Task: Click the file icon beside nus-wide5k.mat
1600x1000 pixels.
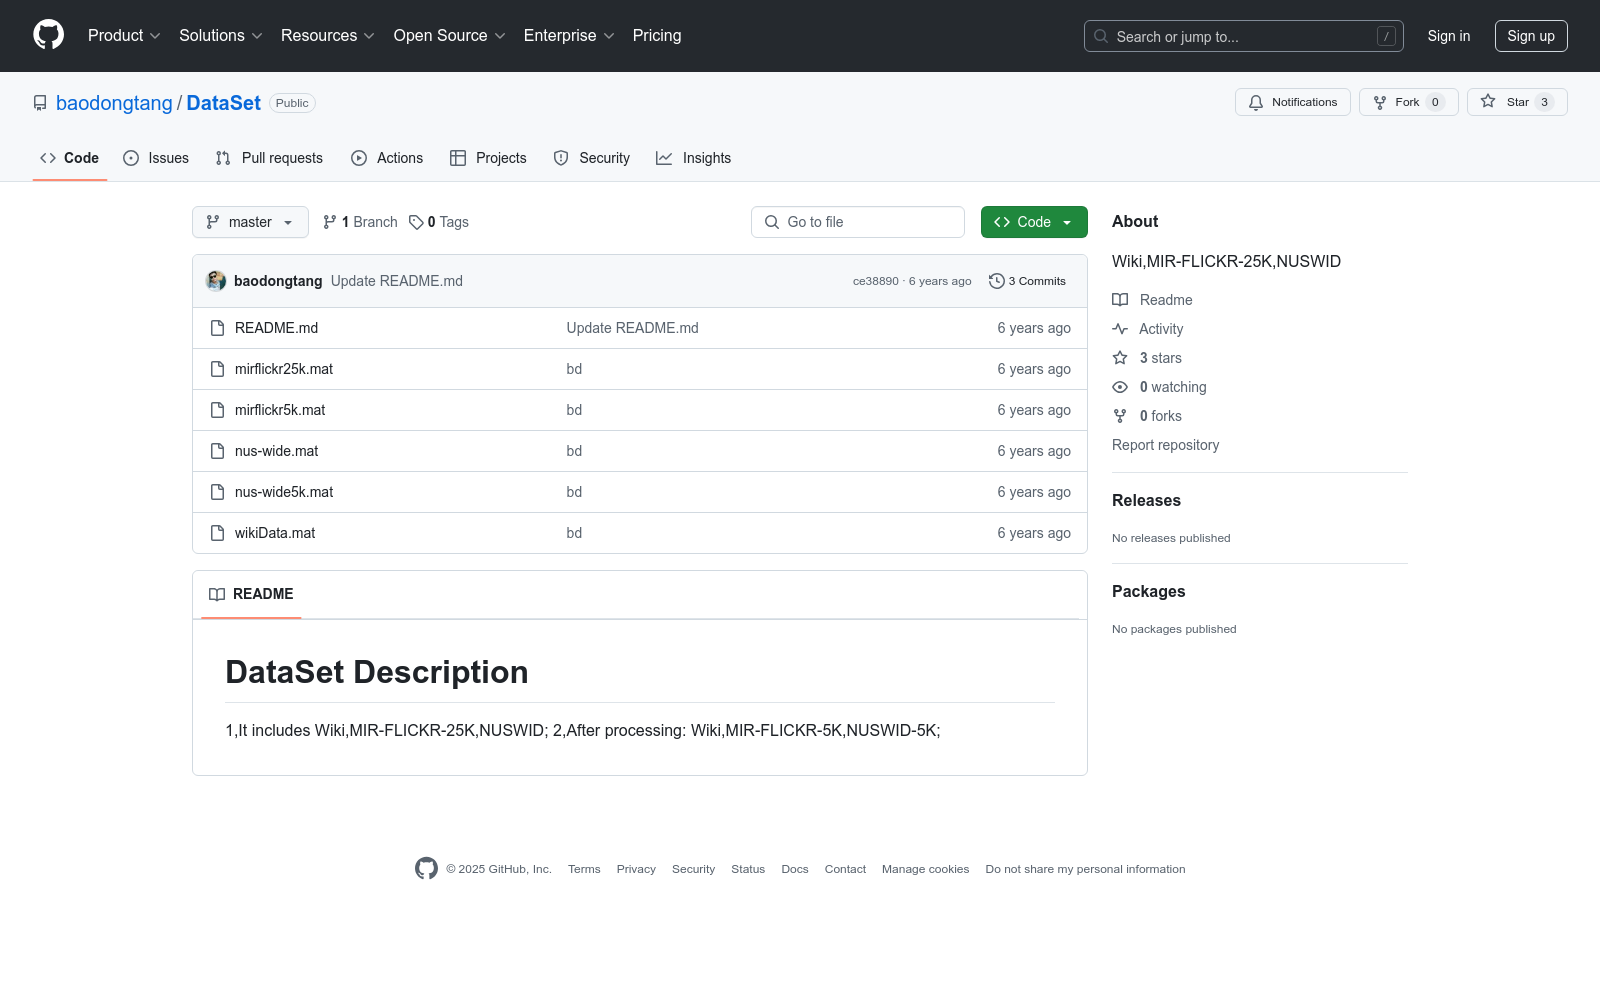Action: pos(217,492)
